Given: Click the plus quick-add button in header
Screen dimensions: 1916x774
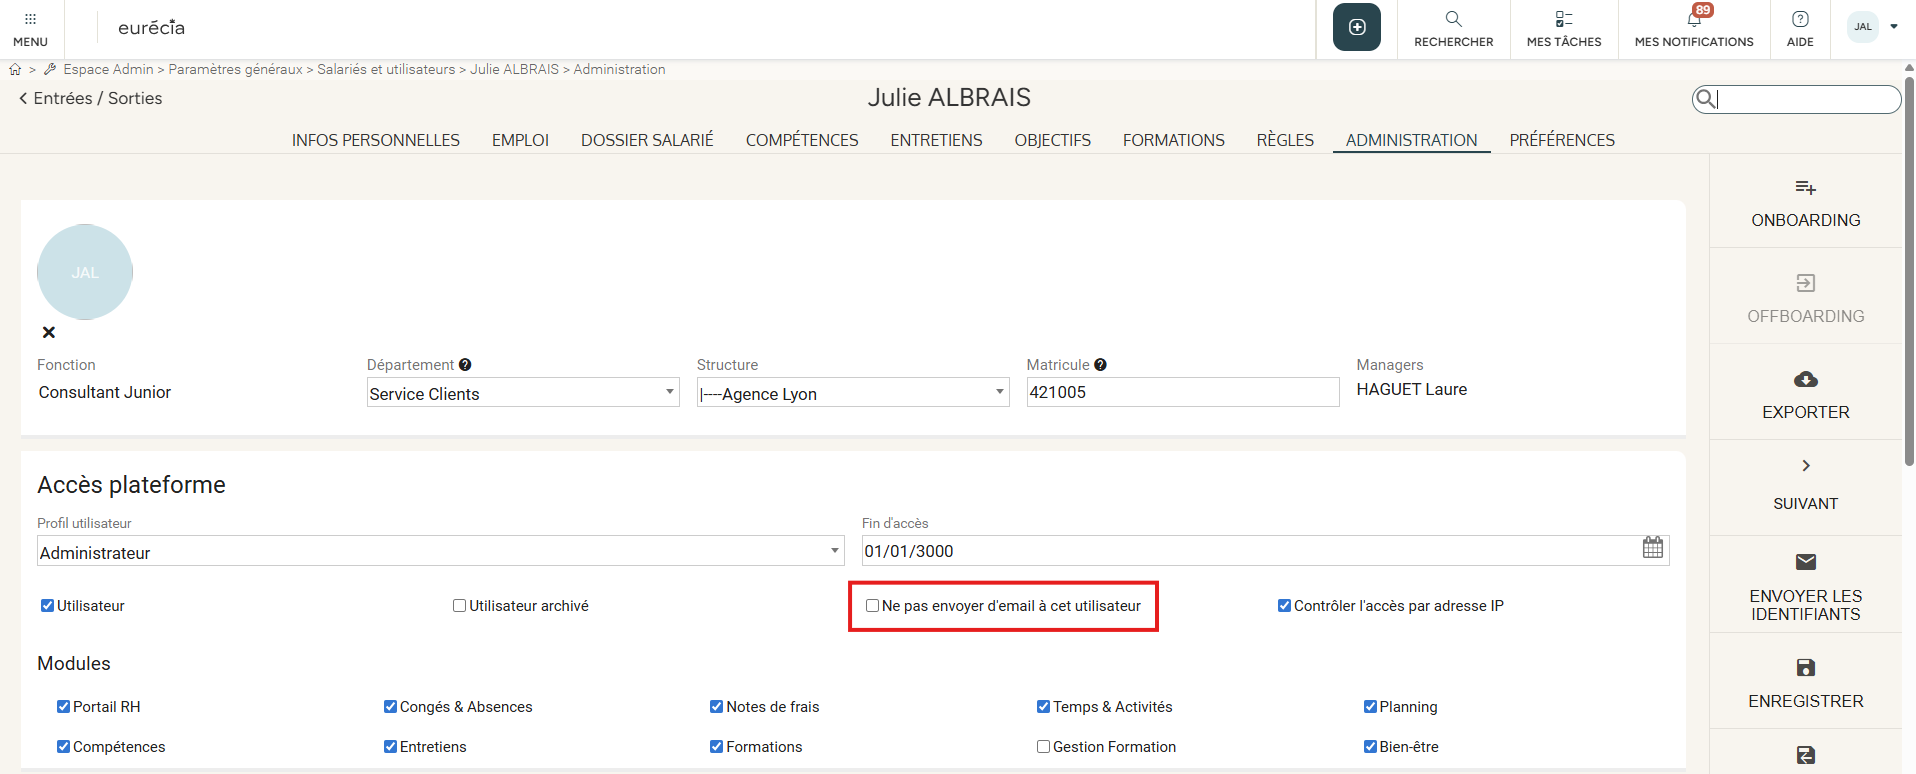Looking at the screenshot, I should [1356, 27].
